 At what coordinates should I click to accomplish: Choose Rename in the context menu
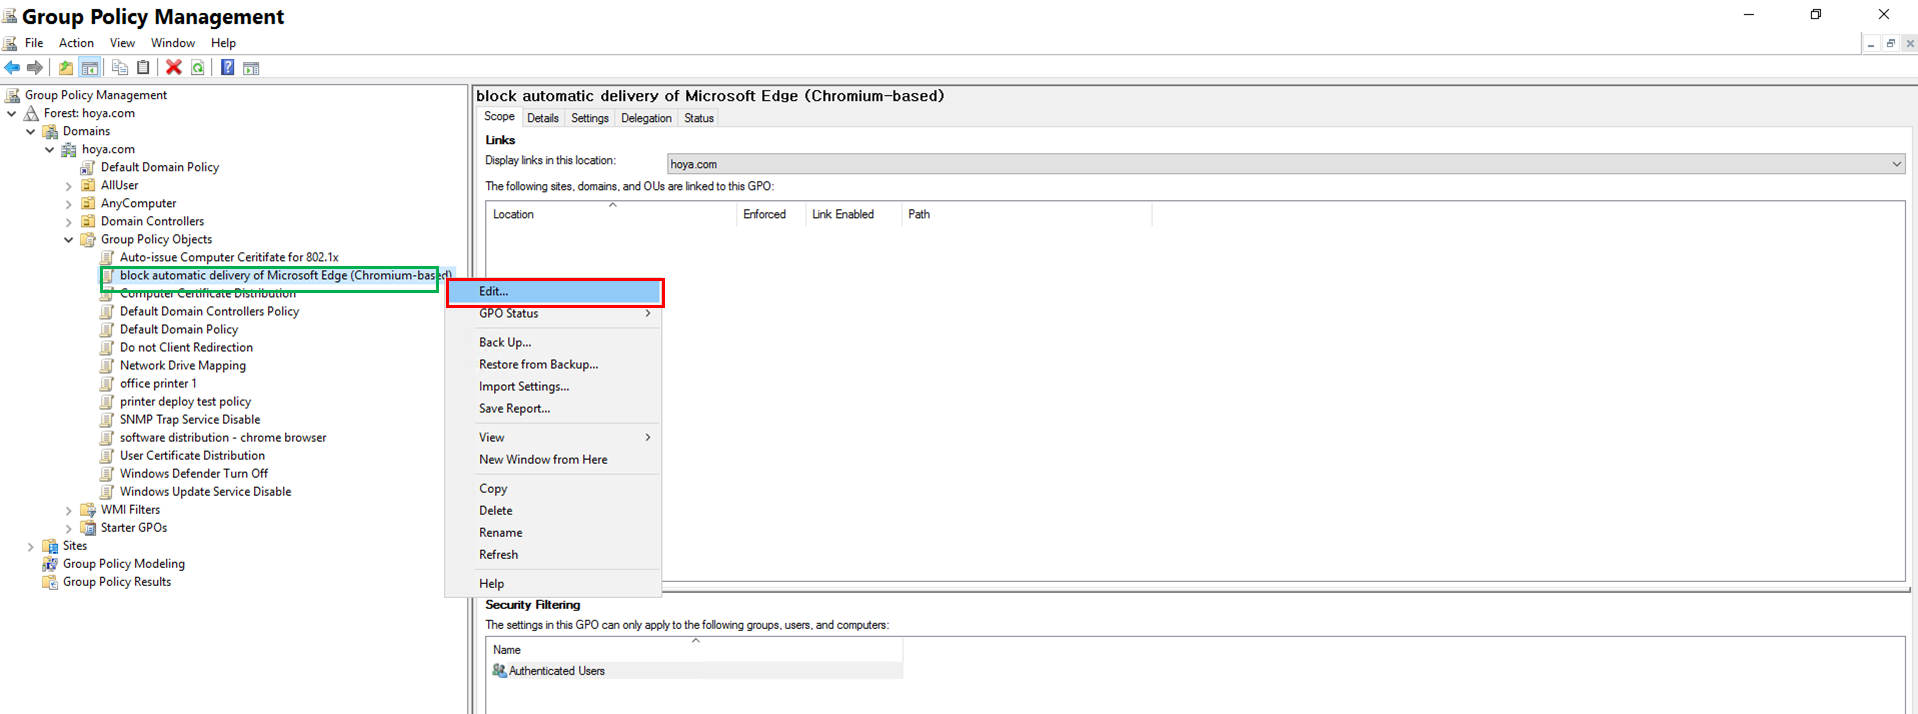click(x=553, y=533)
